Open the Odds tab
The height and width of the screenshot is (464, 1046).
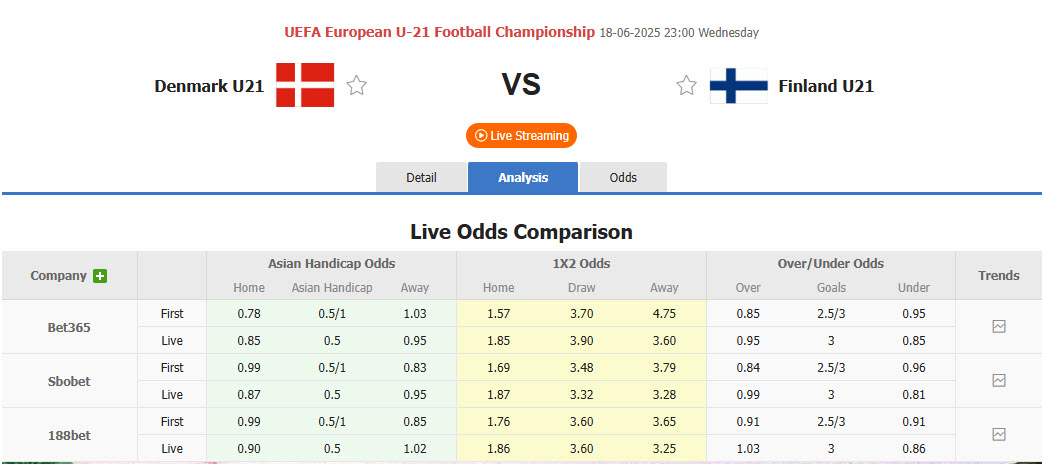click(623, 177)
